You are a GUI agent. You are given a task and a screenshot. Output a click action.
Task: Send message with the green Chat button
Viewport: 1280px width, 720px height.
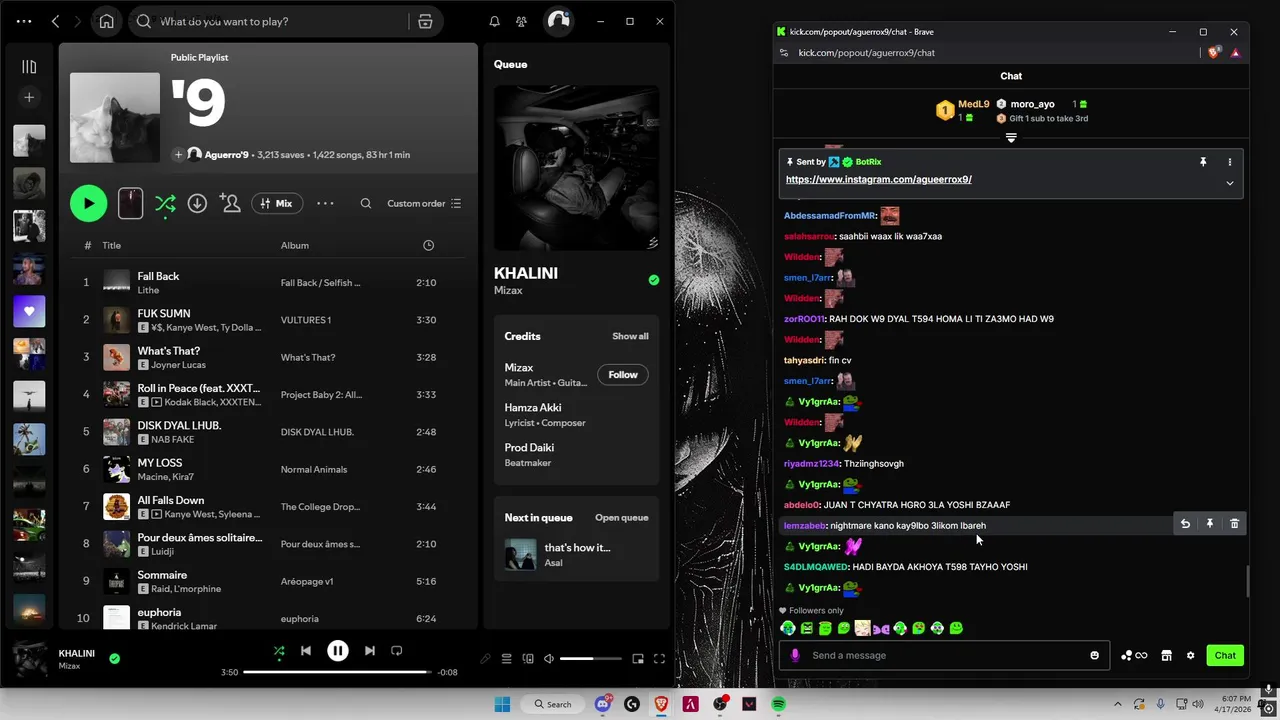point(1225,655)
